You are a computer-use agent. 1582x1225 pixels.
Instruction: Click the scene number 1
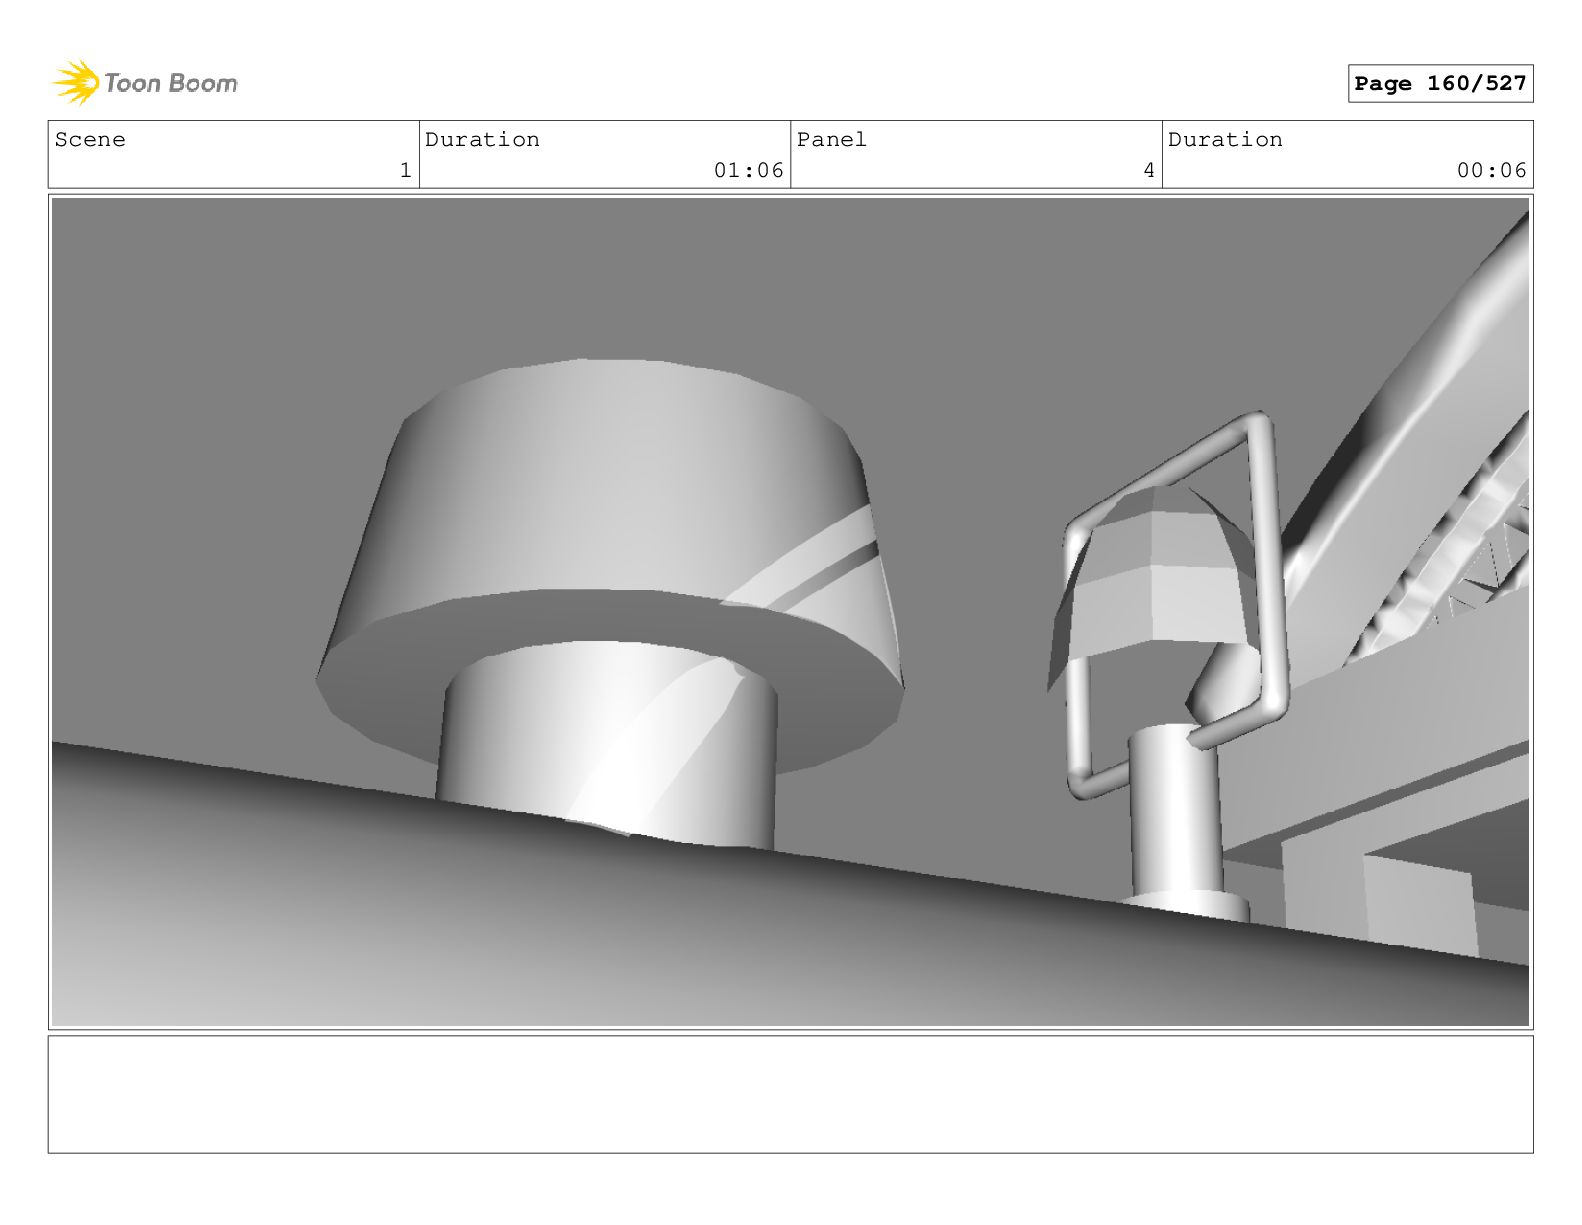click(x=405, y=171)
